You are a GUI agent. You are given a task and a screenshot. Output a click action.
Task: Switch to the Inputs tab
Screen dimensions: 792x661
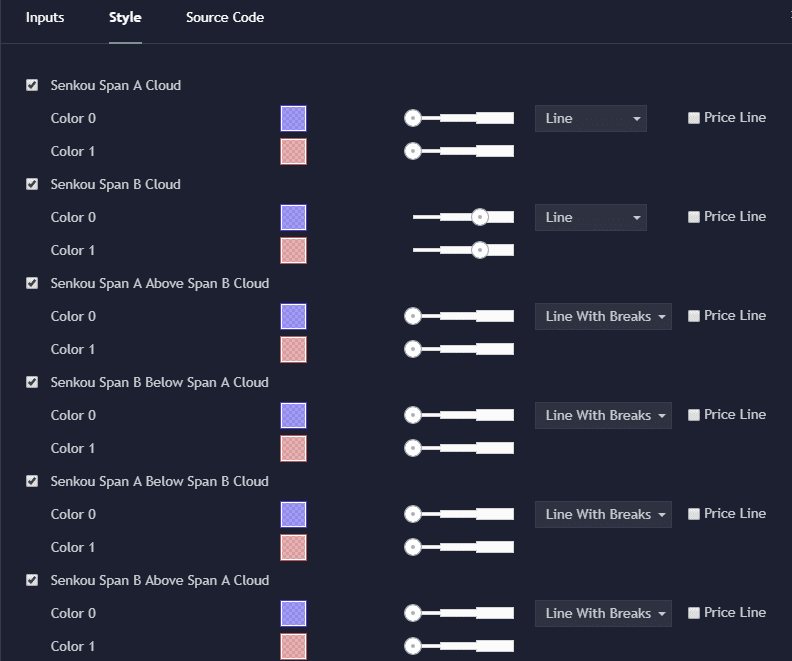click(x=45, y=18)
